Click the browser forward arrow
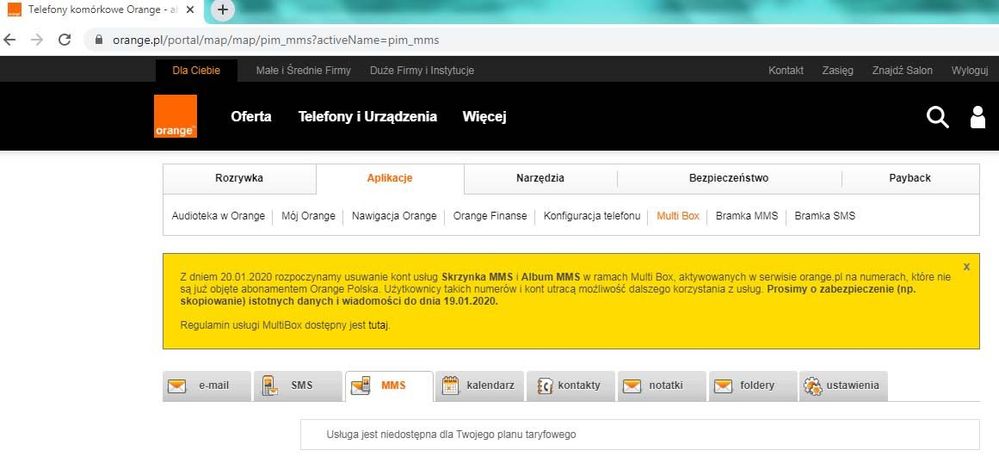The image size is (999, 457). pos(37,40)
